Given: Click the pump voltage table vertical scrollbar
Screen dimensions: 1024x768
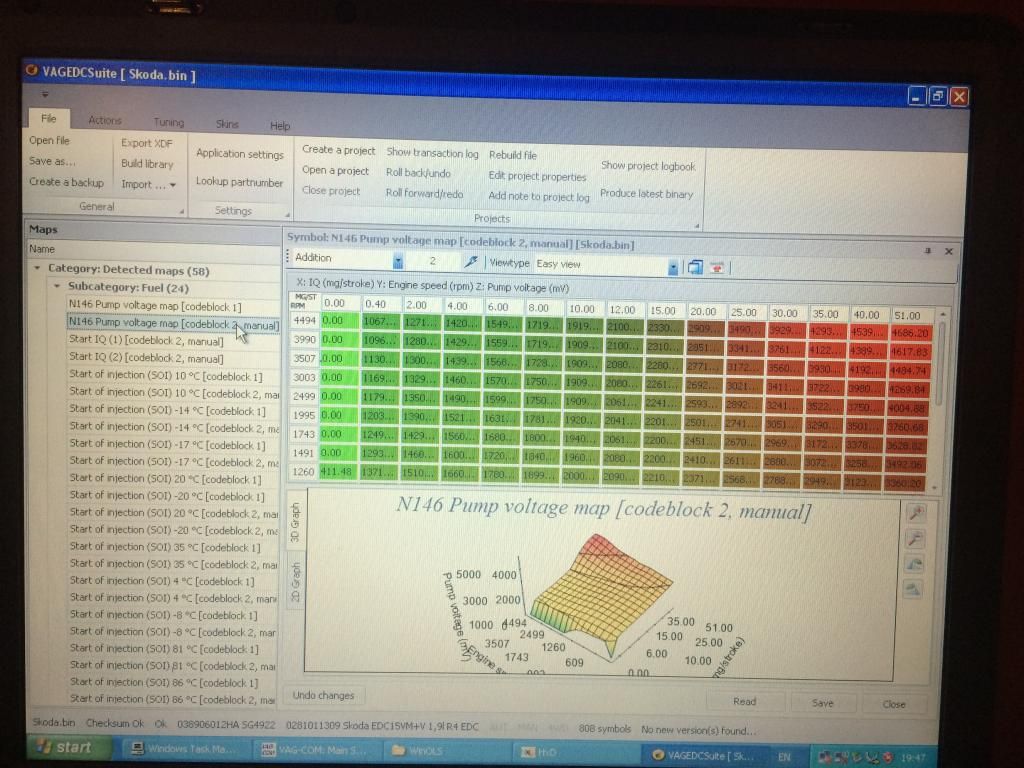Looking at the screenshot, I should (941, 400).
